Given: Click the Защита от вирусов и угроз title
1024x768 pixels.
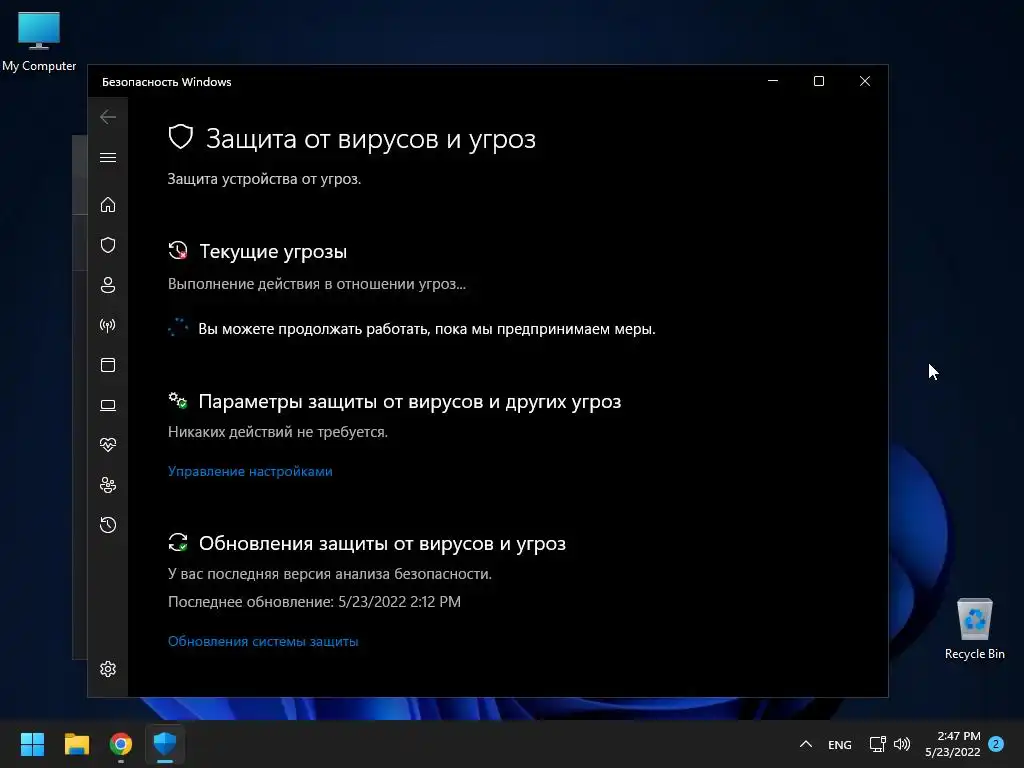Looking at the screenshot, I should 371,139.
